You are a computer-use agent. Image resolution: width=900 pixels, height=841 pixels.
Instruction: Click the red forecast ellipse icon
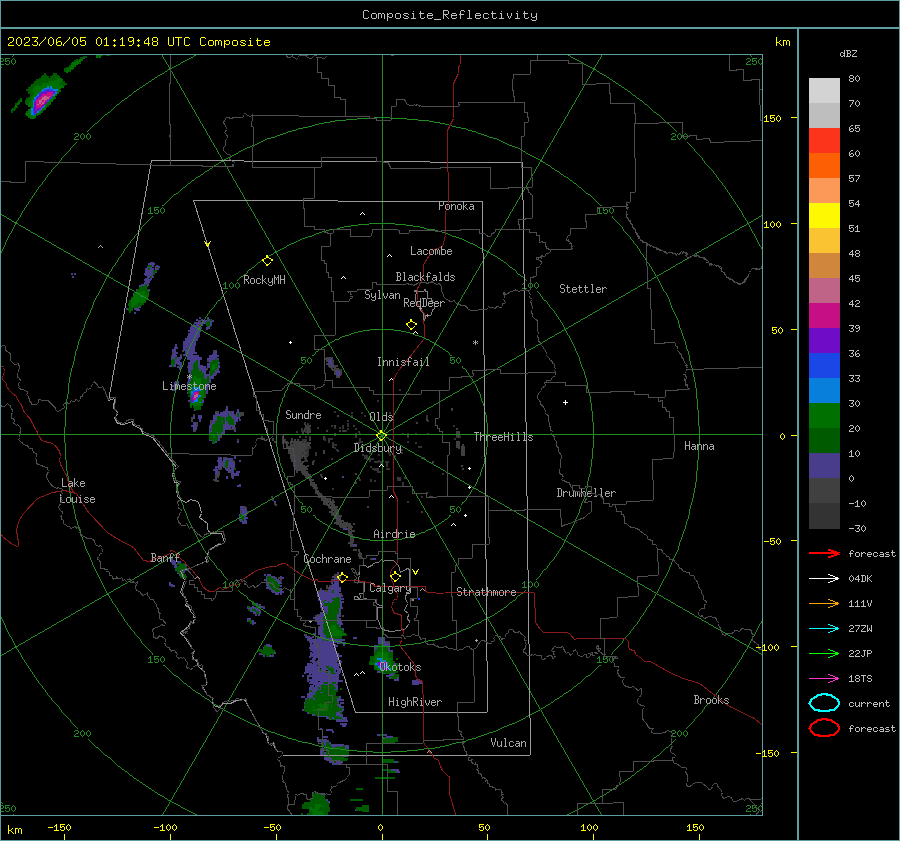(824, 728)
